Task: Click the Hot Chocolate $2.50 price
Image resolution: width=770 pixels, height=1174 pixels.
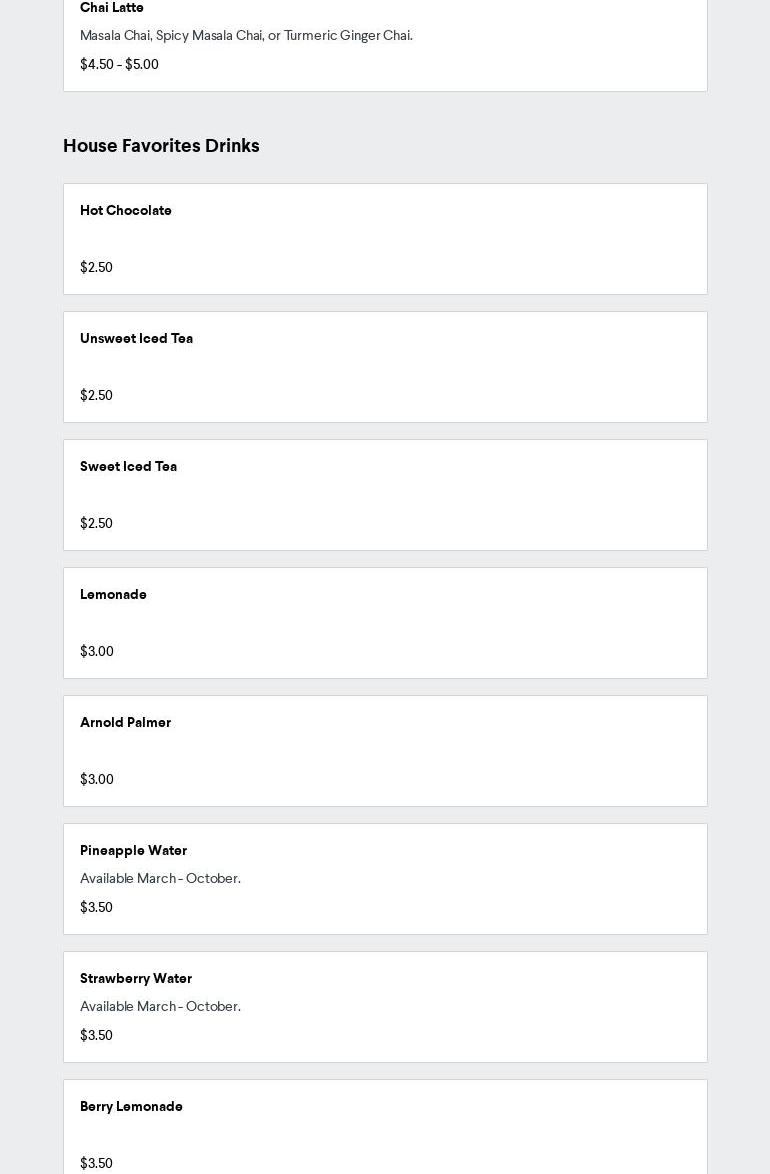Action: coord(96,268)
